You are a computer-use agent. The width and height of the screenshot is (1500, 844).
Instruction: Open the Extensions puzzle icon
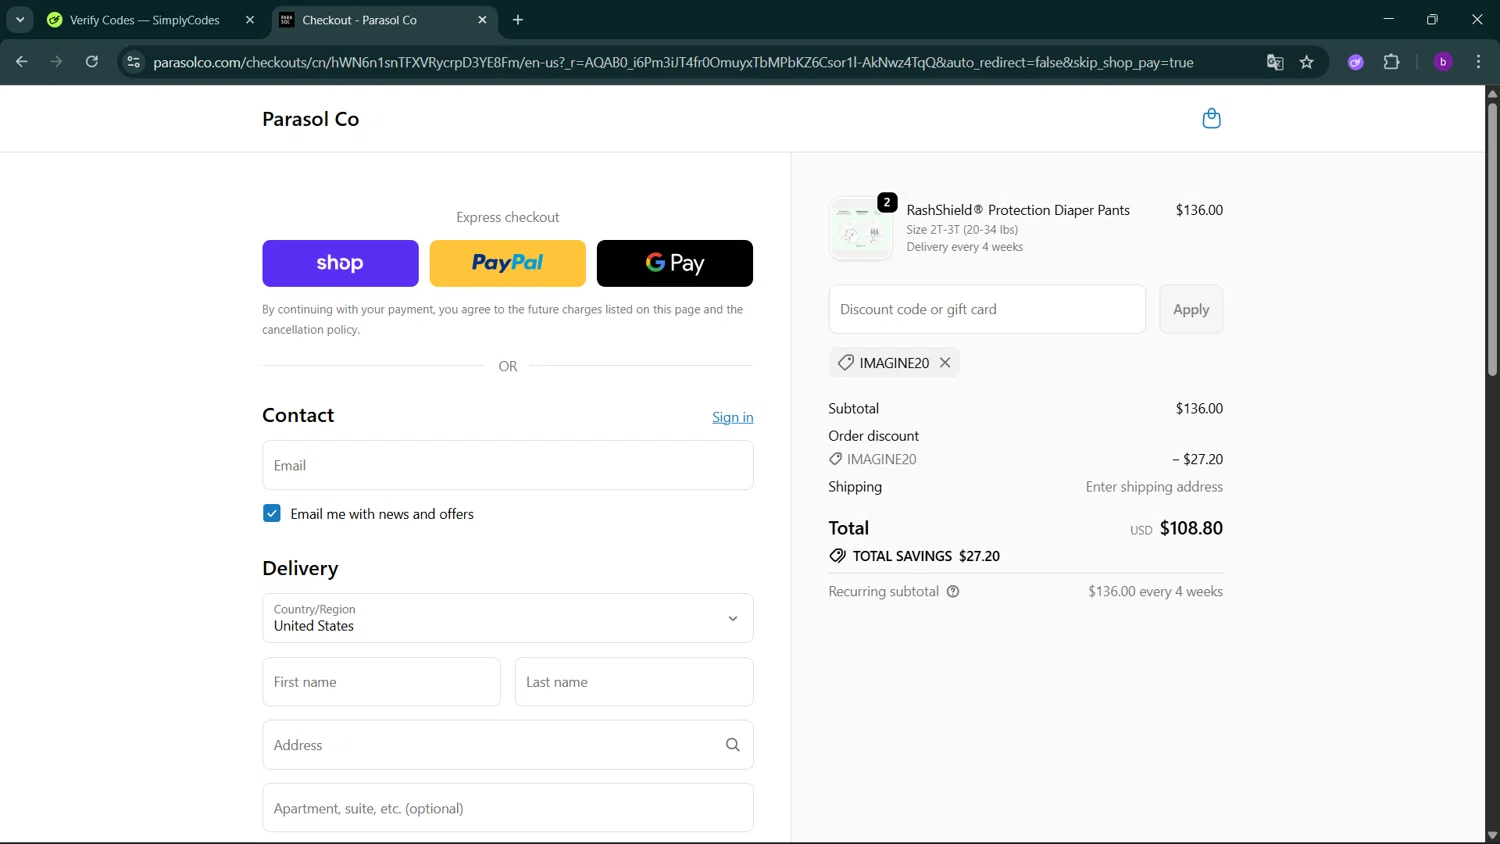click(1391, 62)
